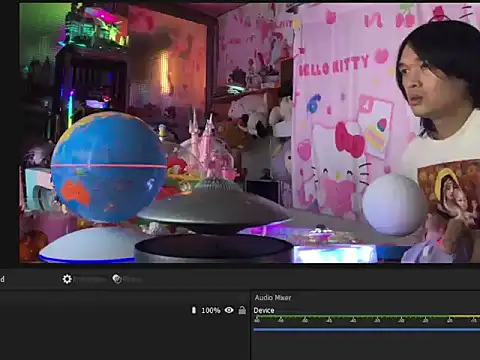Click the Audio Mixer panel title

(273, 297)
